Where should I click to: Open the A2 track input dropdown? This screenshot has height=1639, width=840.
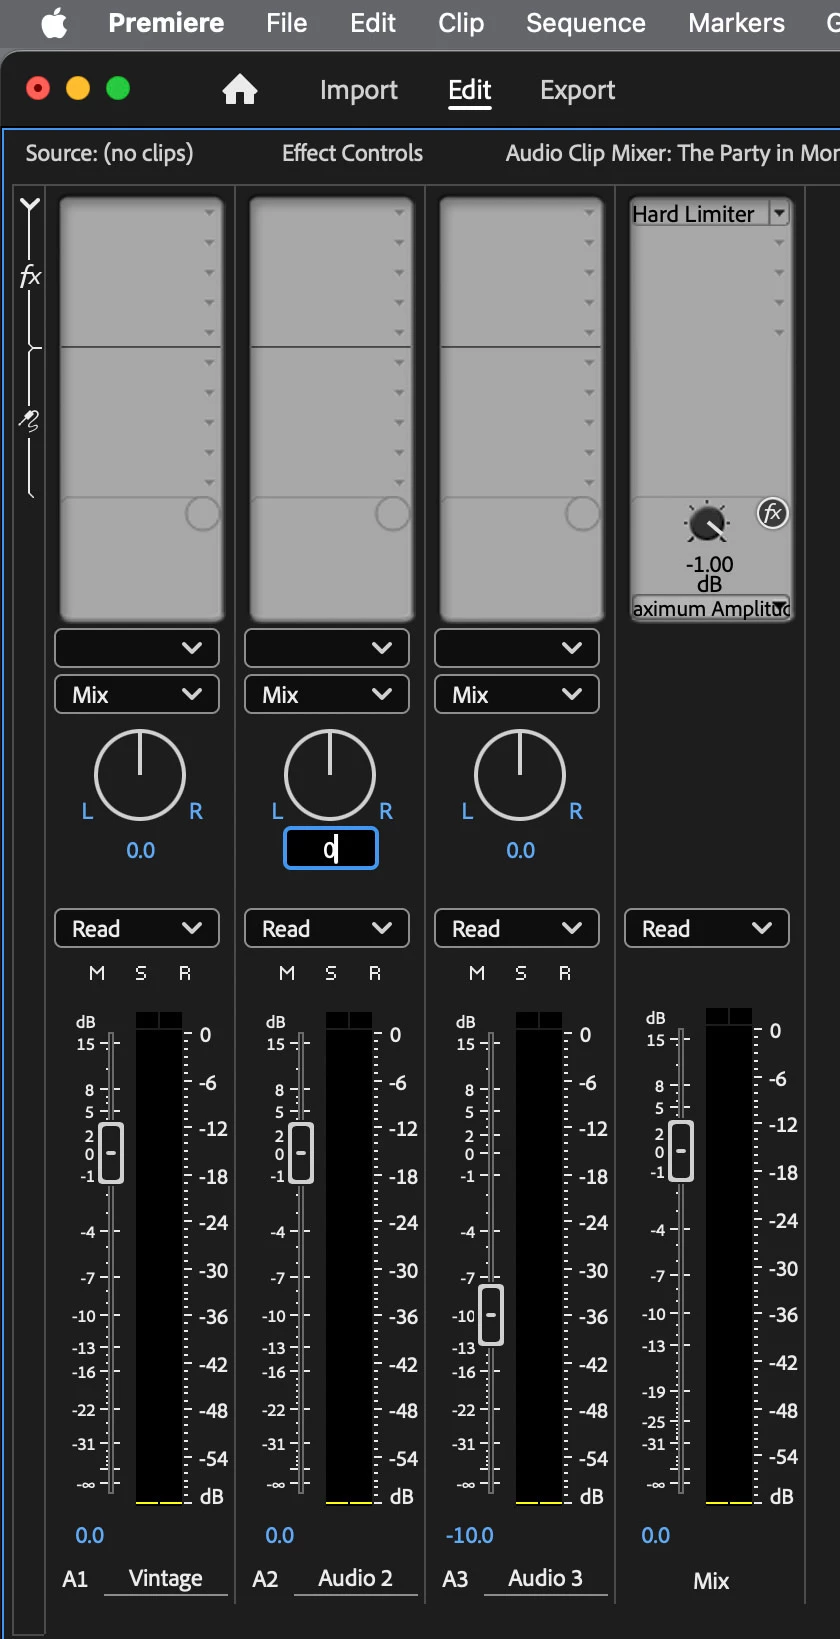point(327,648)
